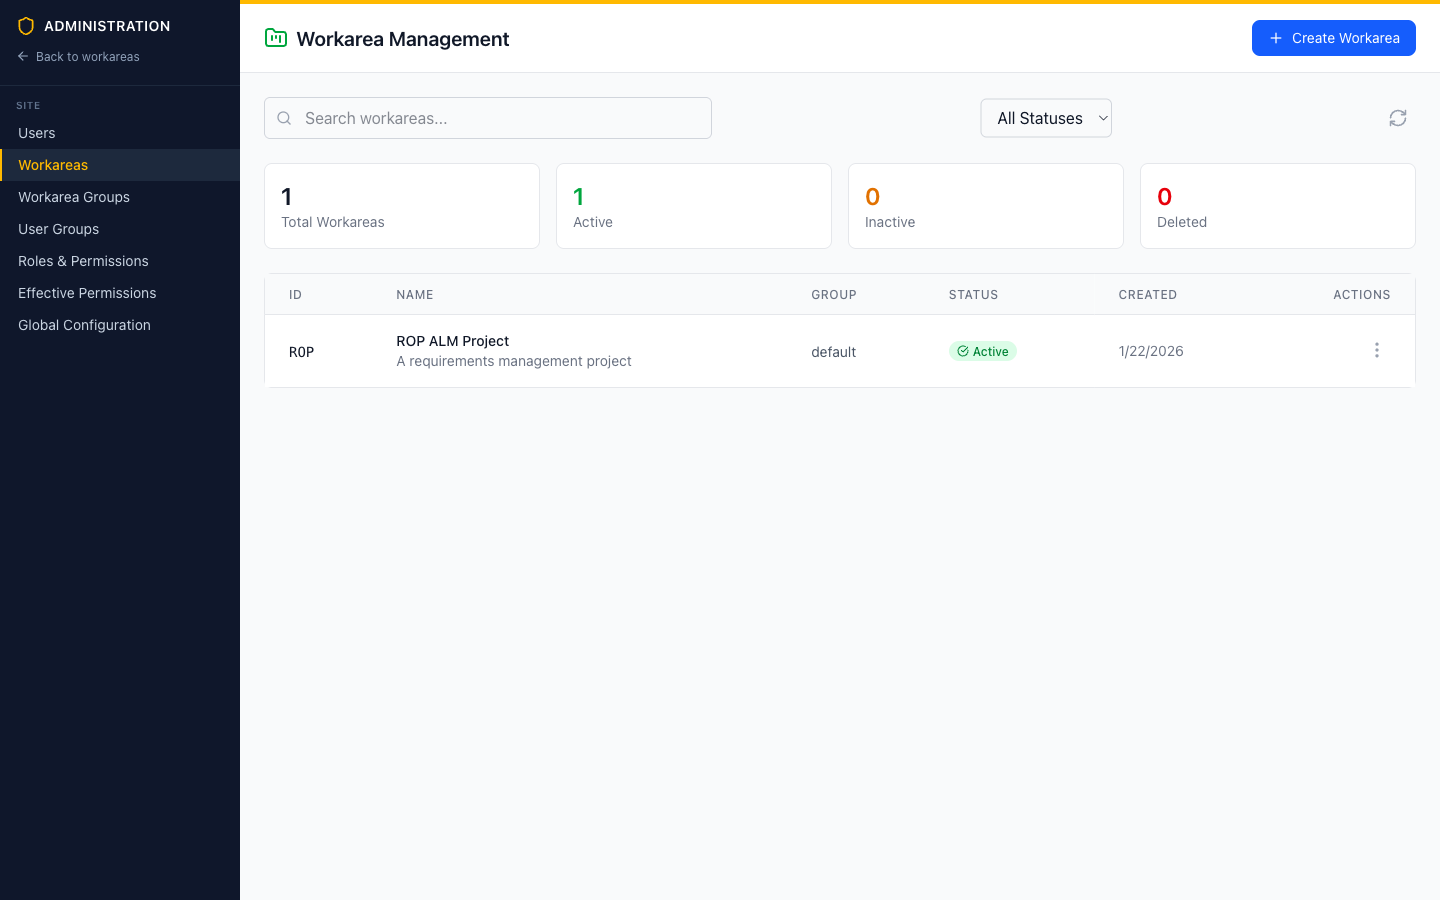Click the Create Workarea button
This screenshot has width=1440, height=900.
pos(1334,38)
